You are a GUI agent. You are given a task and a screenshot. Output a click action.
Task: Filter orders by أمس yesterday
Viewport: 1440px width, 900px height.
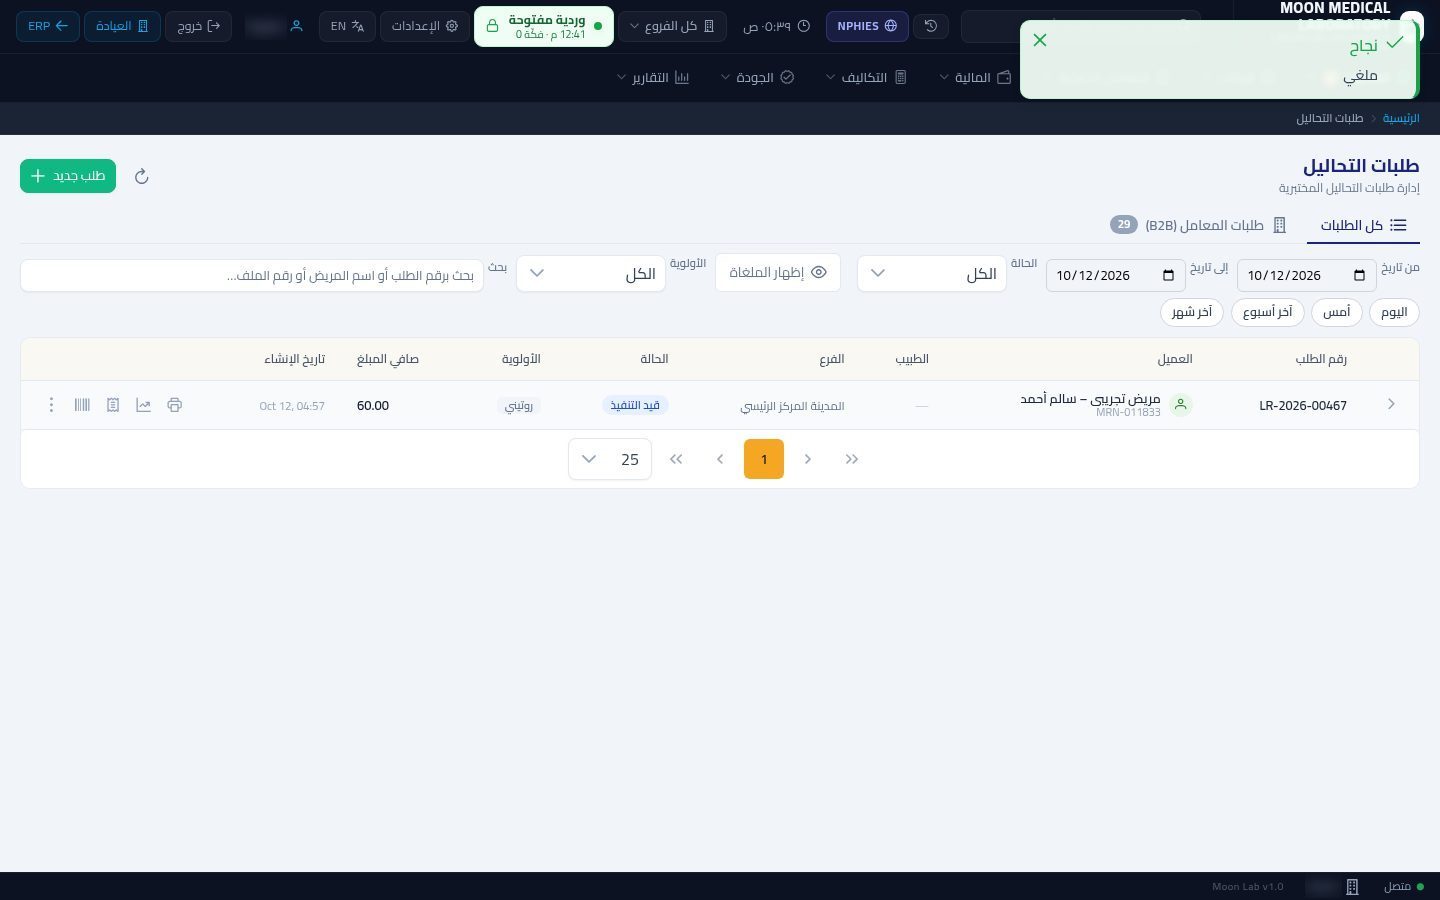coord(1337,312)
